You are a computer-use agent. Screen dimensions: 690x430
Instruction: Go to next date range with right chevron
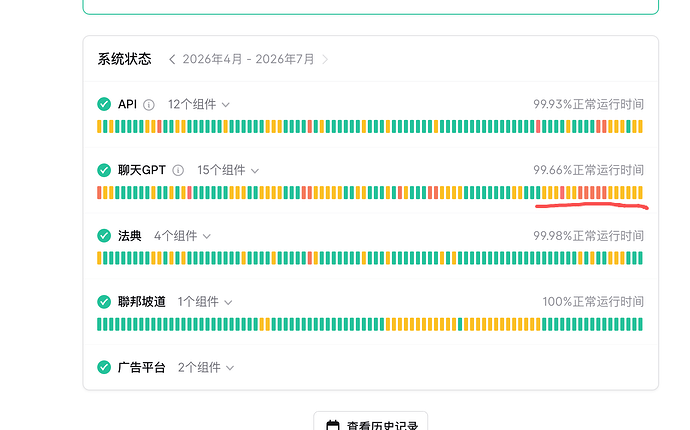click(325, 59)
